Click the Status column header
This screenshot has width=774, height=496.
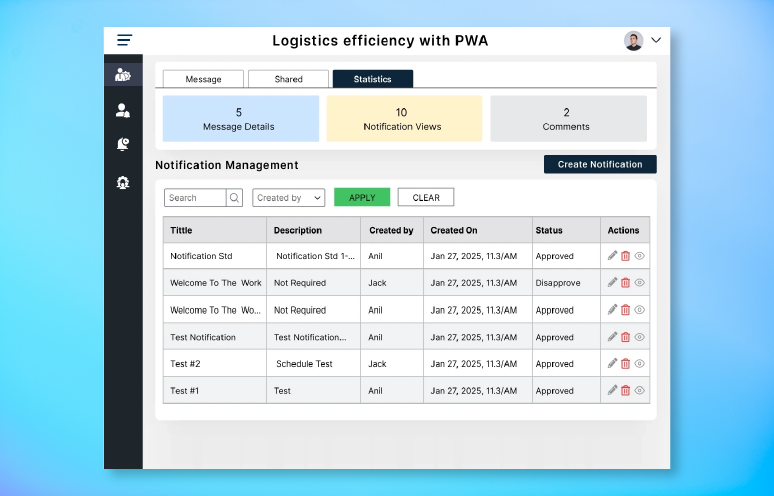(567, 230)
